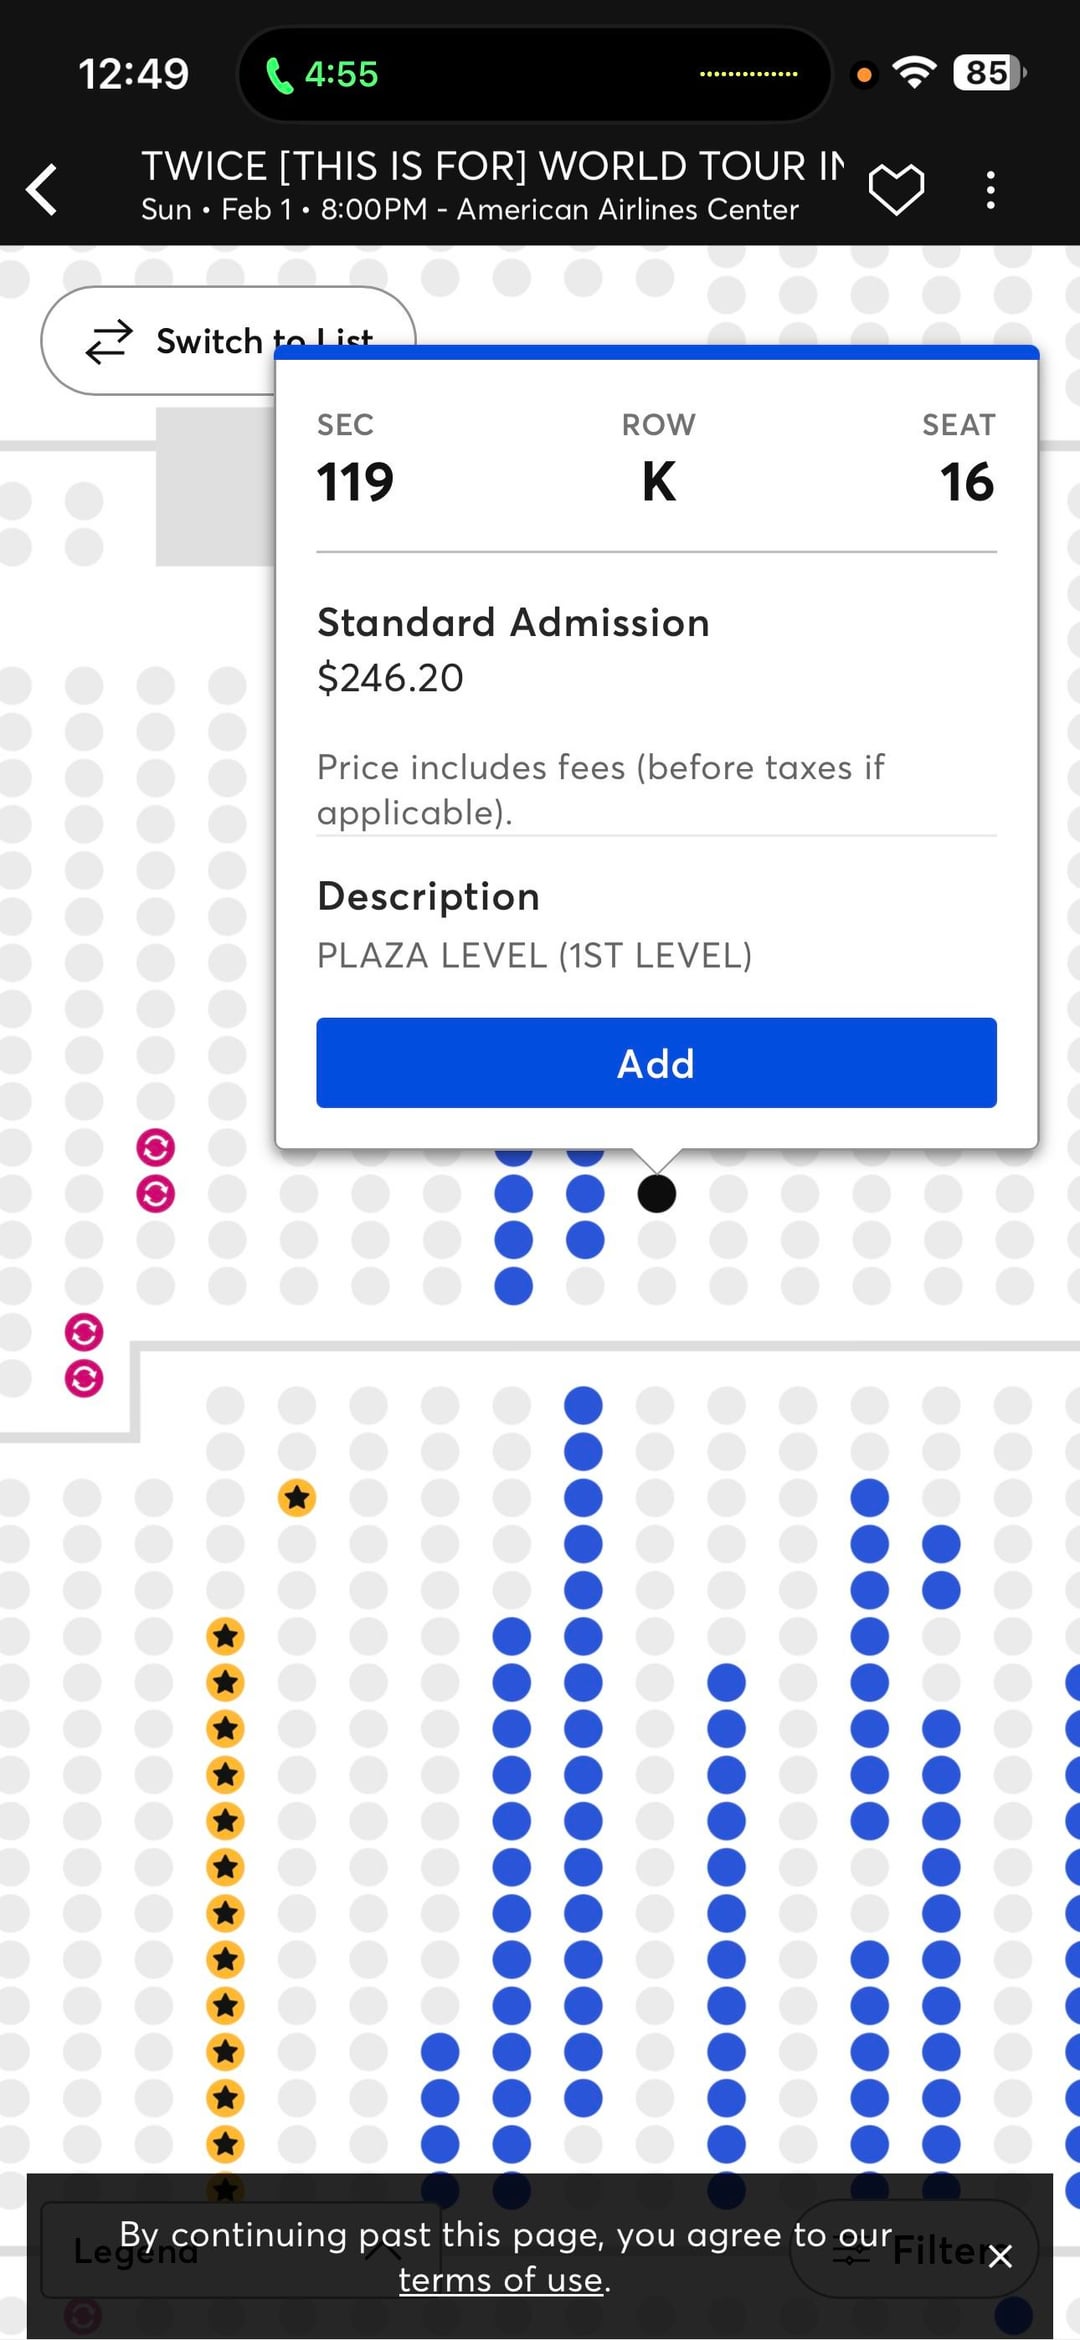1080x2340 pixels.
Task: Open the terms of use link
Action: pyautogui.click(x=500, y=2281)
